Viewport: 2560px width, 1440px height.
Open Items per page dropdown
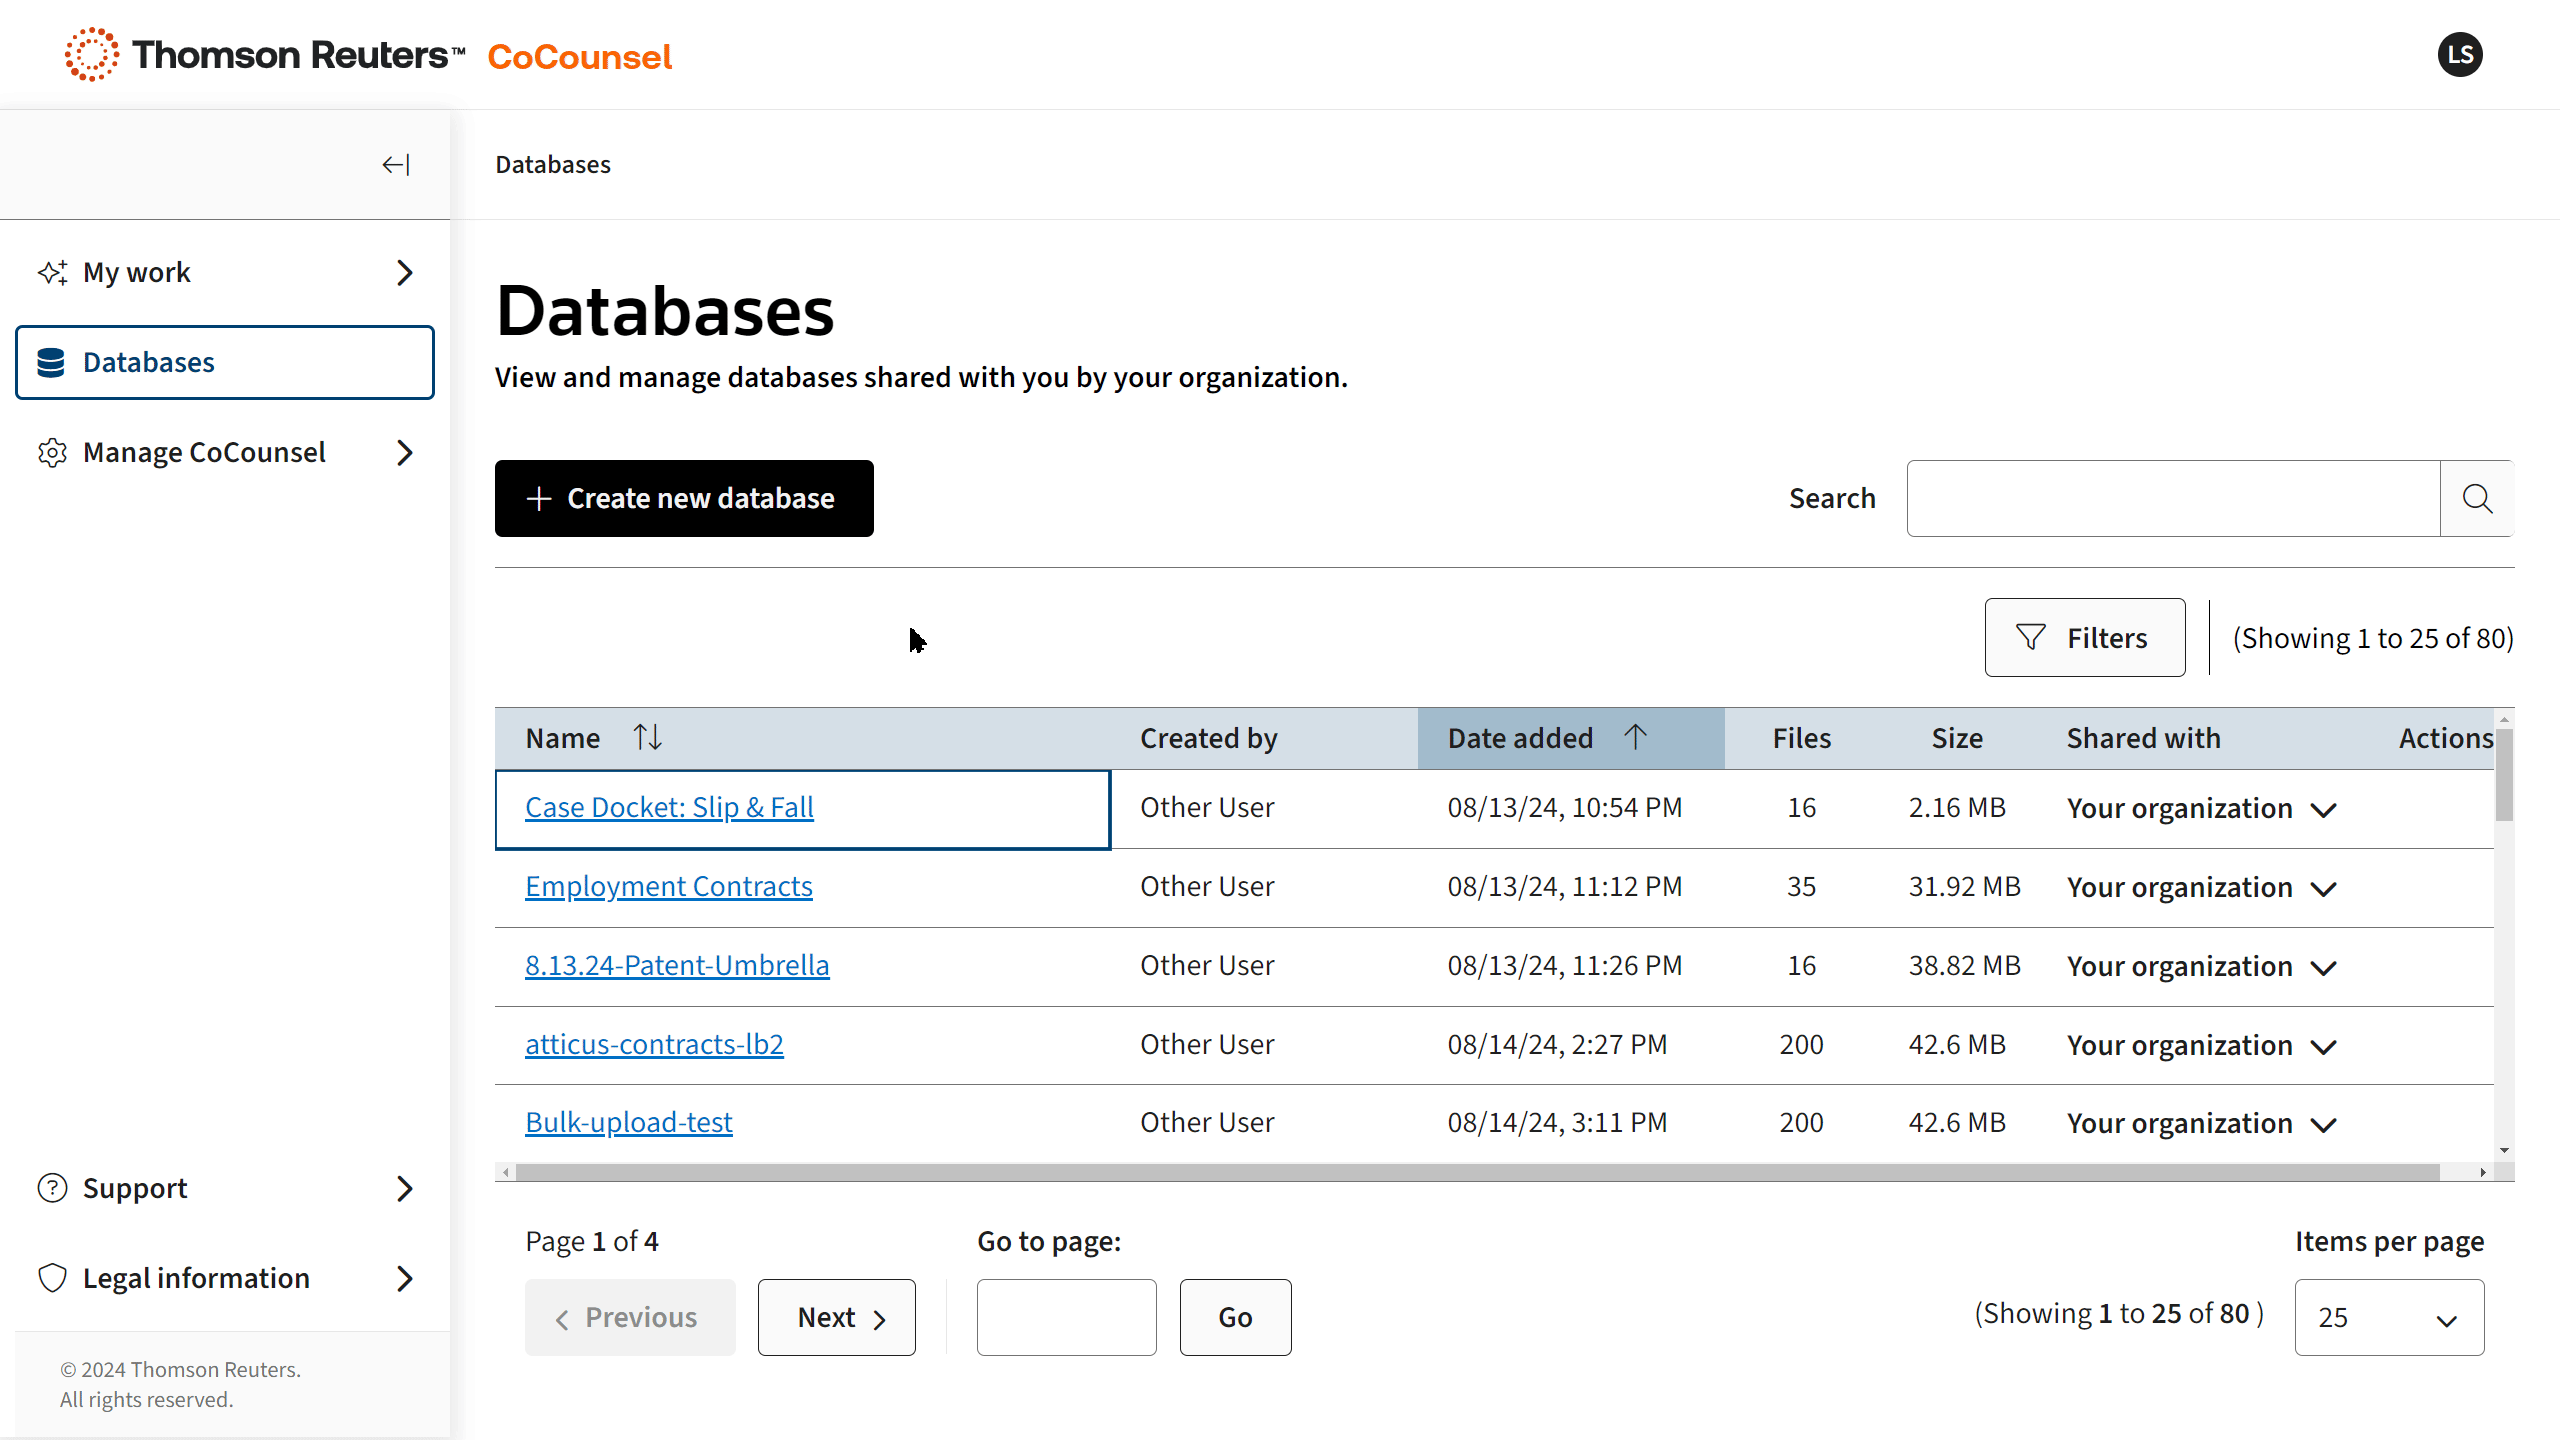click(x=2388, y=1317)
